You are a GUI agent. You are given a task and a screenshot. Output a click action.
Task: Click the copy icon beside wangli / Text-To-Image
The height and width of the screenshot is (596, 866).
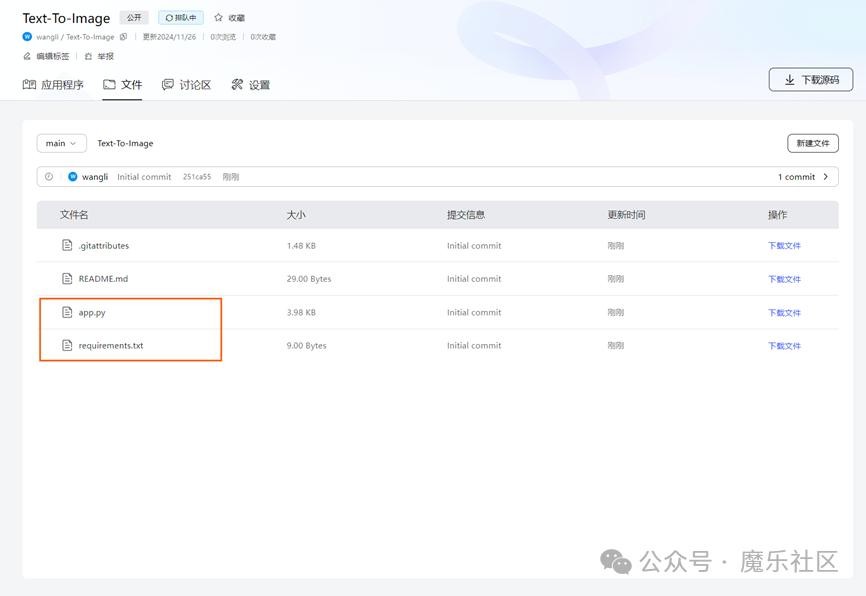123,37
